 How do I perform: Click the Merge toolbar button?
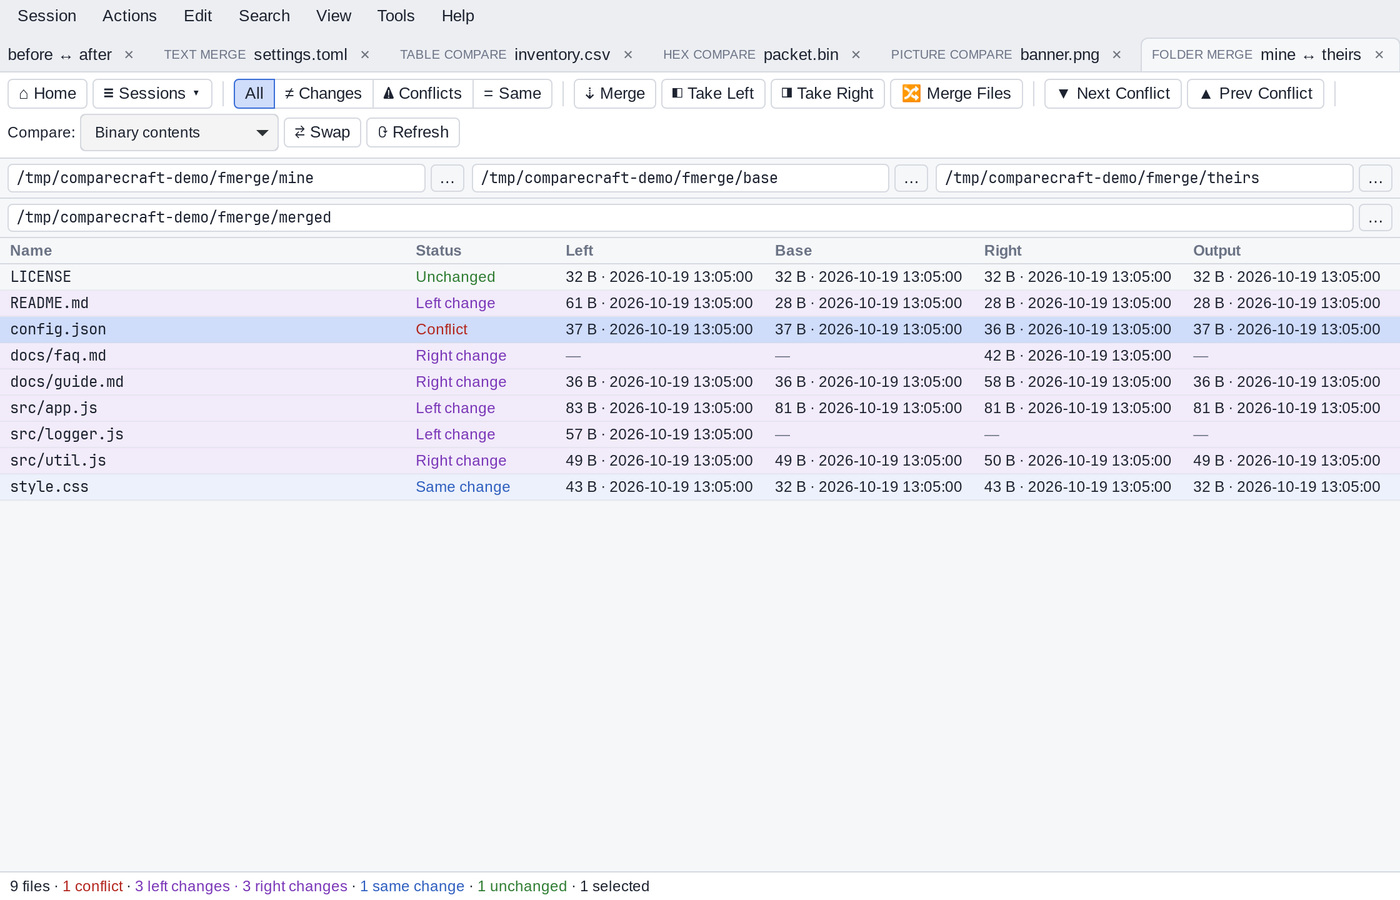point(615,93)
